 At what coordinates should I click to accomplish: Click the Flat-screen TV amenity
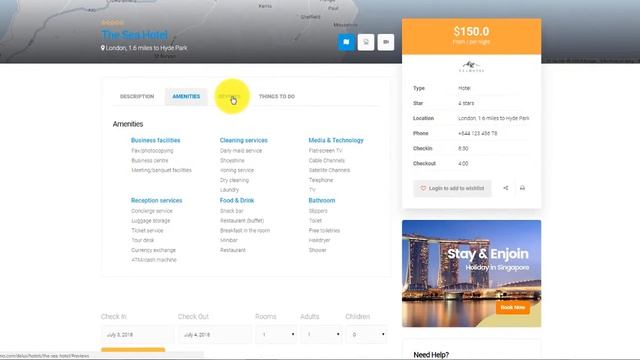(325, 151)
